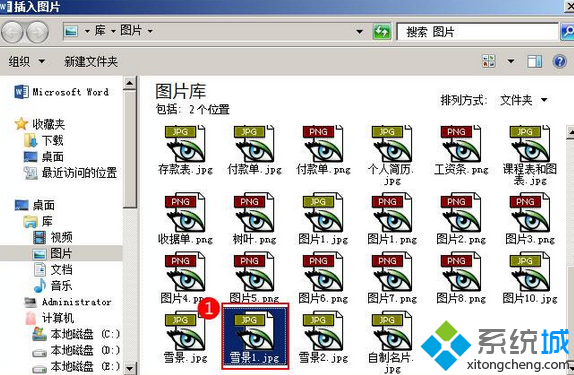Open 最近访问的位置
Viewport: 574px width, 375px height.
(x=70, y=173)
